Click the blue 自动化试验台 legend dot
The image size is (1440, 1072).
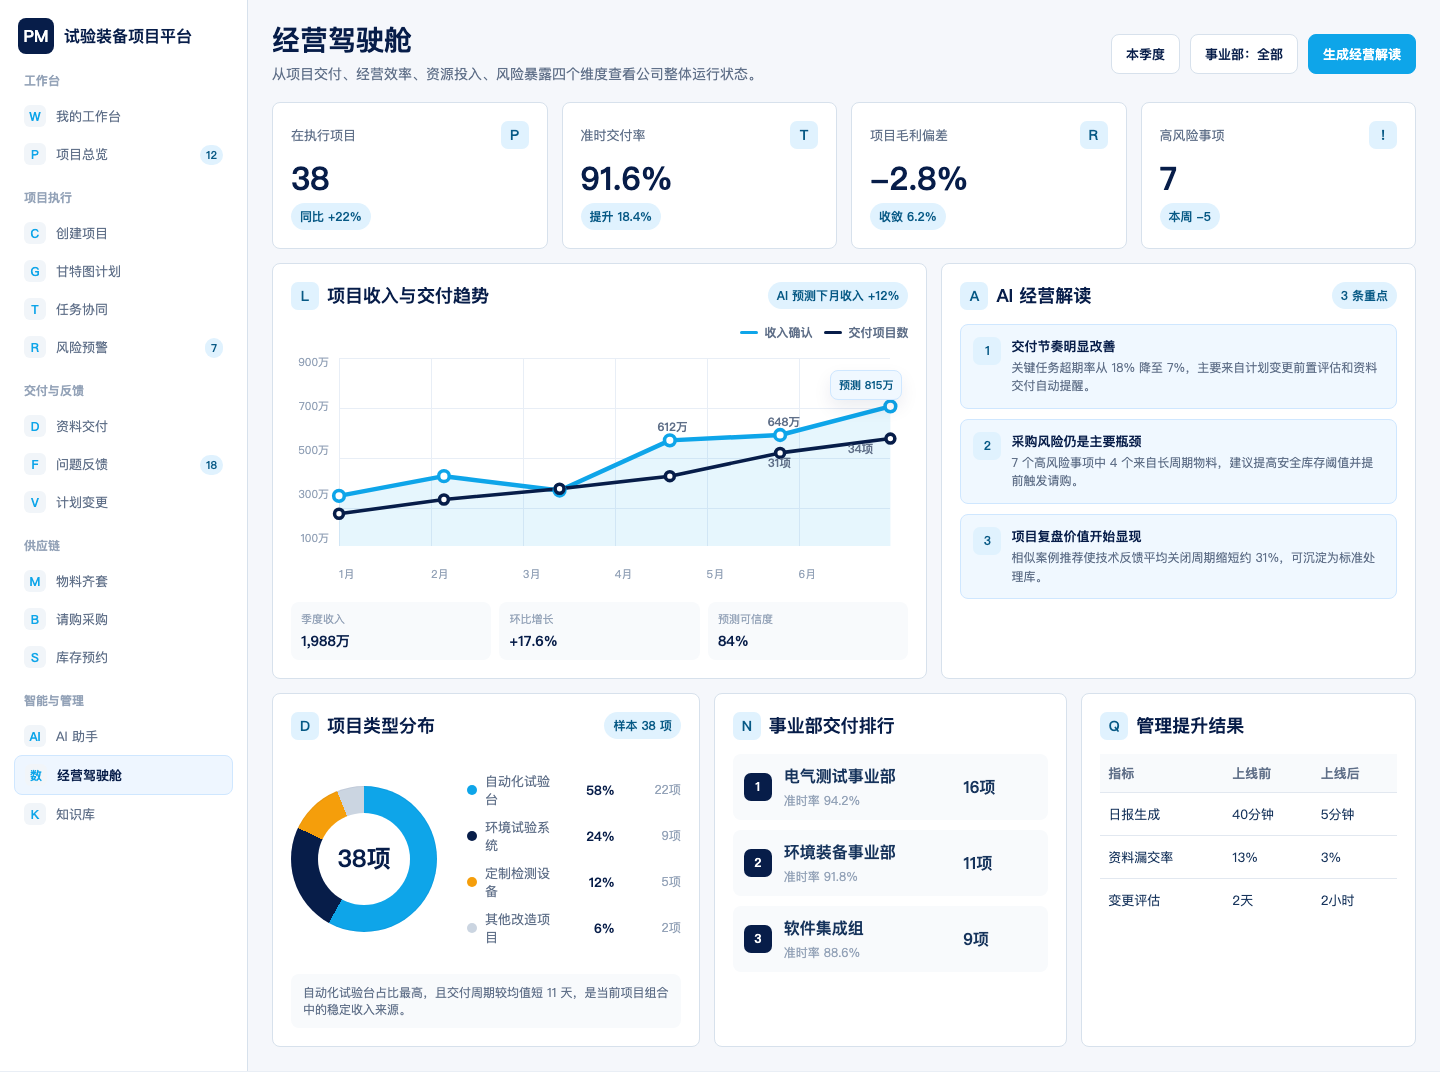tap(472, 790)
